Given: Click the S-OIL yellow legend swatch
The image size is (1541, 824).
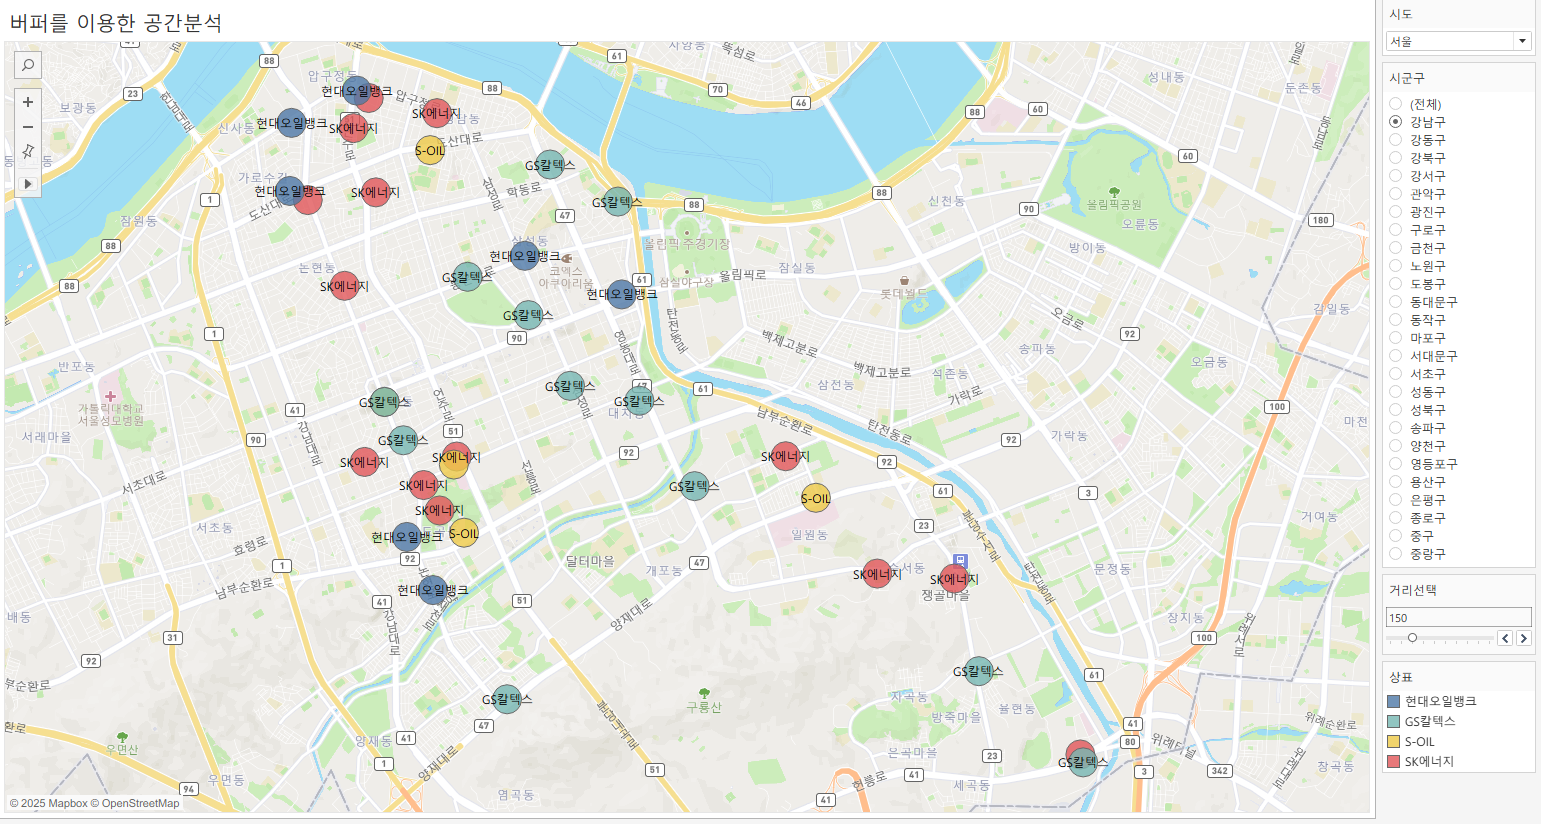Looking at the screenshot, I should [x=1394, y=741].
